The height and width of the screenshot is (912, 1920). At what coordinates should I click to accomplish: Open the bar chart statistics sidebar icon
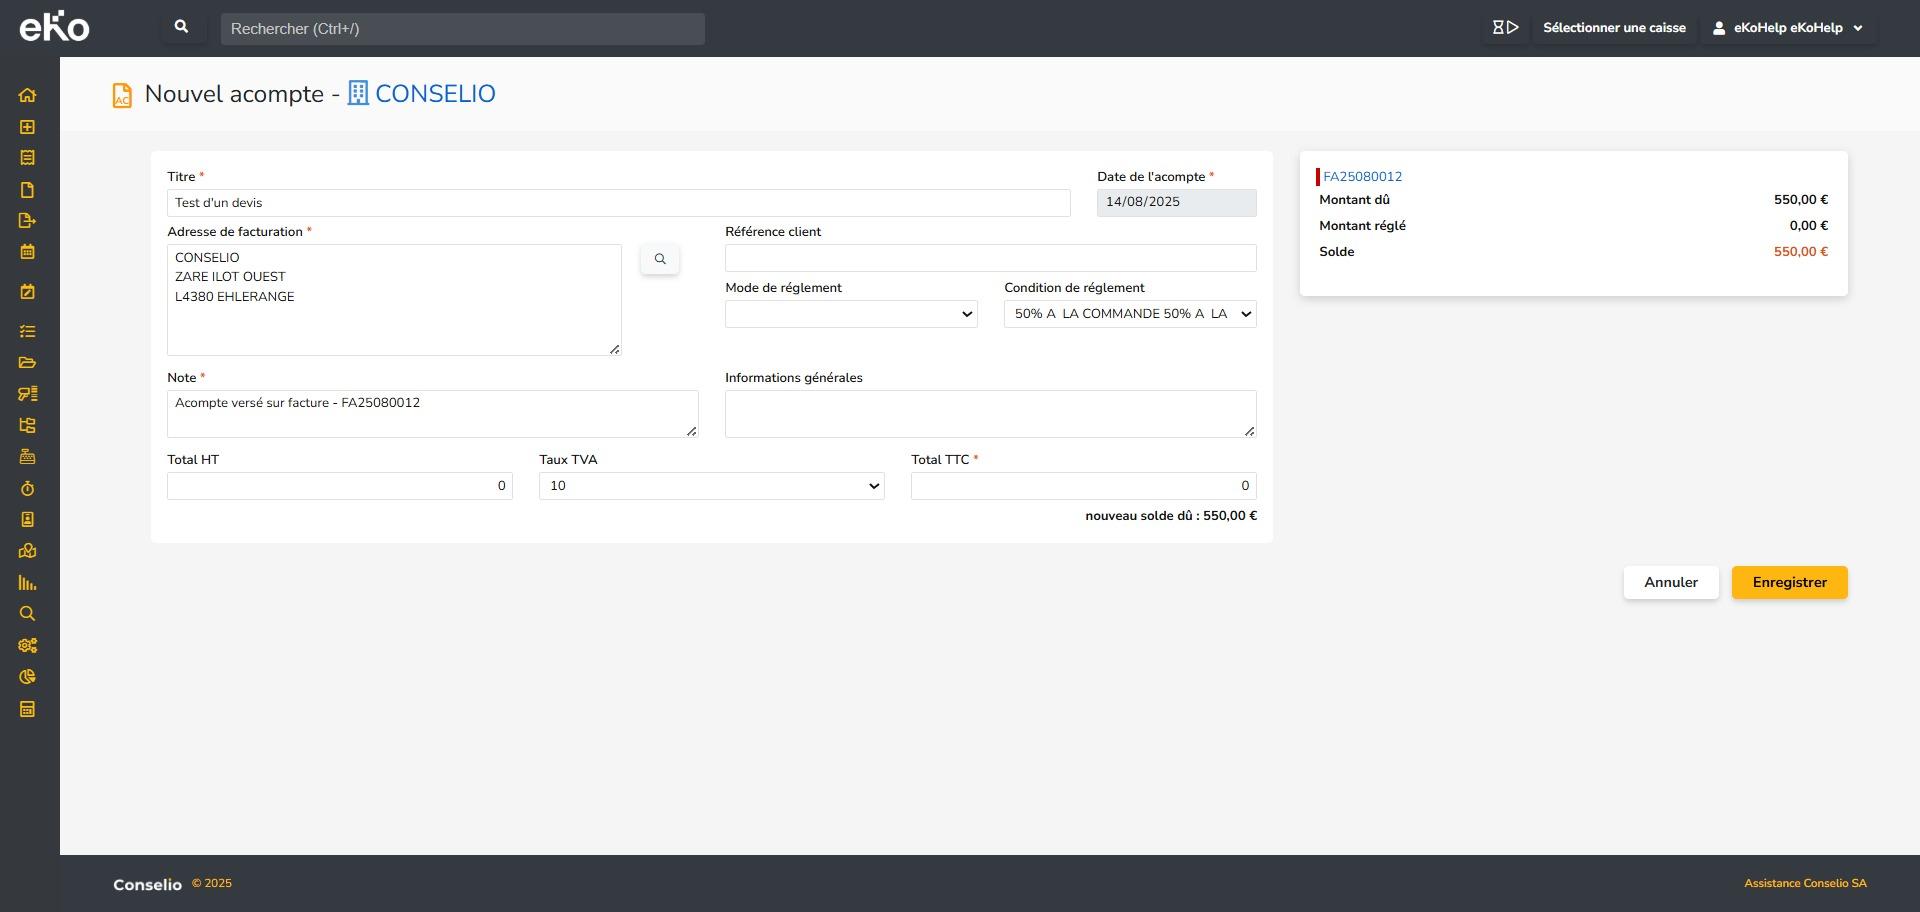[27, 583]
